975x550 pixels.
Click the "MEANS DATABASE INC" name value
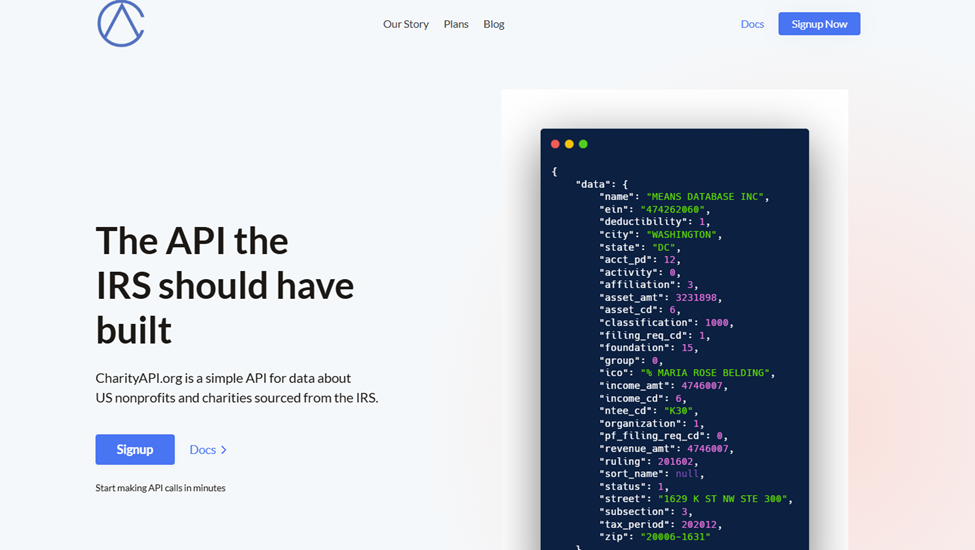point(705,196)
